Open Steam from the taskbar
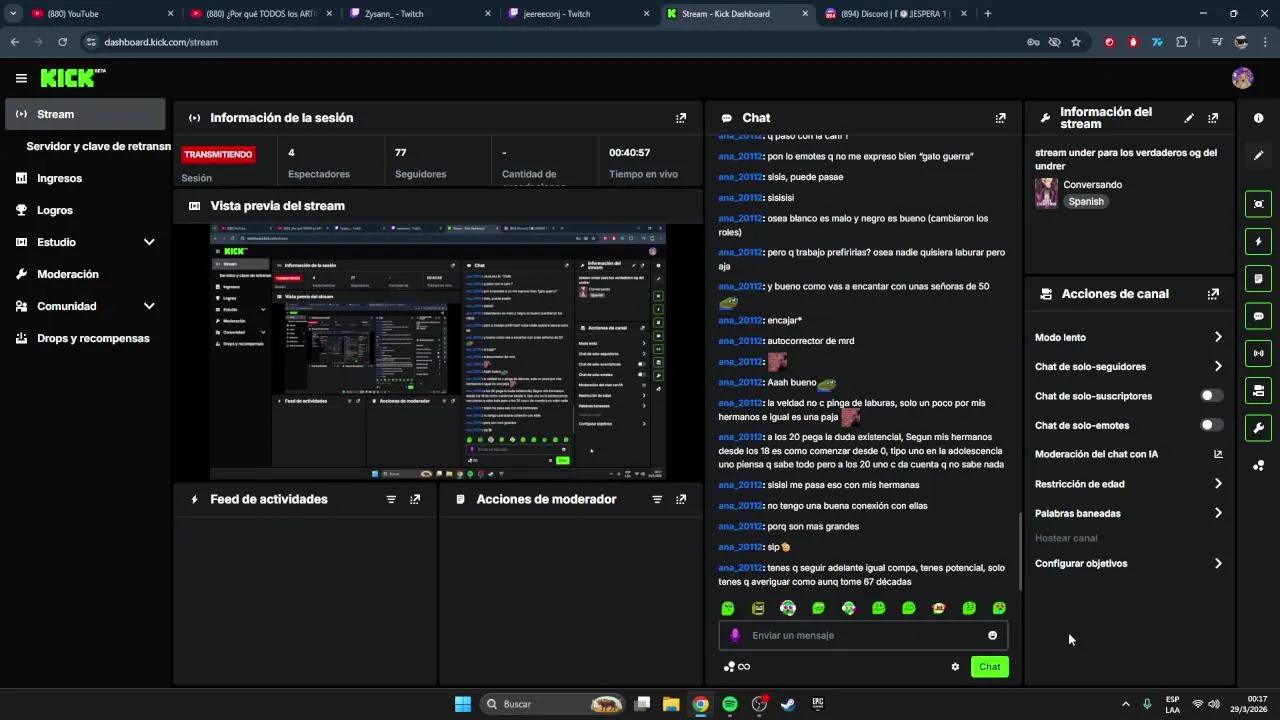Viewport: 1280px width, 720px height. click(788, 704)
